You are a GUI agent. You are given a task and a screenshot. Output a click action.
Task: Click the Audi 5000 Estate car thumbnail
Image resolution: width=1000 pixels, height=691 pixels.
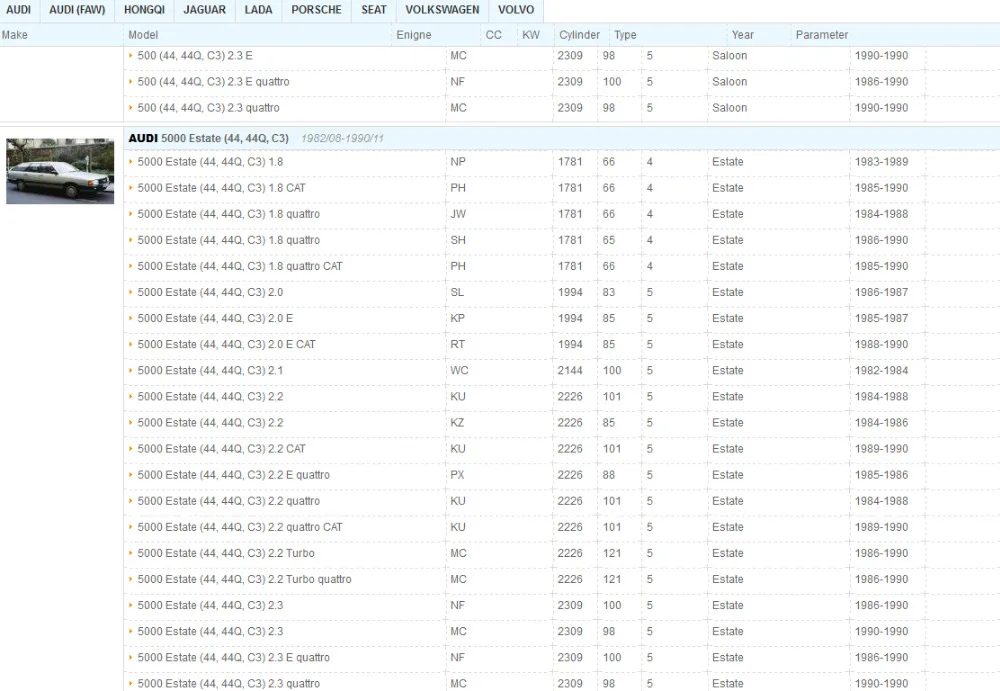[60, 171]
